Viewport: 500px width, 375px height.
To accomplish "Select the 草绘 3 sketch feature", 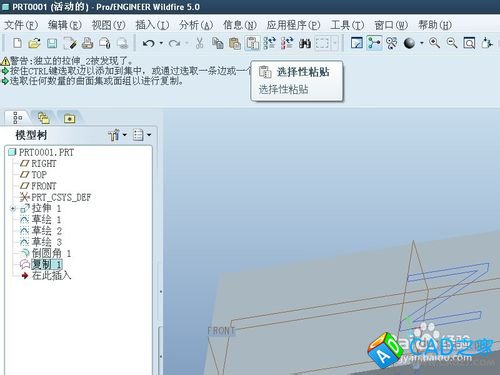I will [x=41, y=242].
